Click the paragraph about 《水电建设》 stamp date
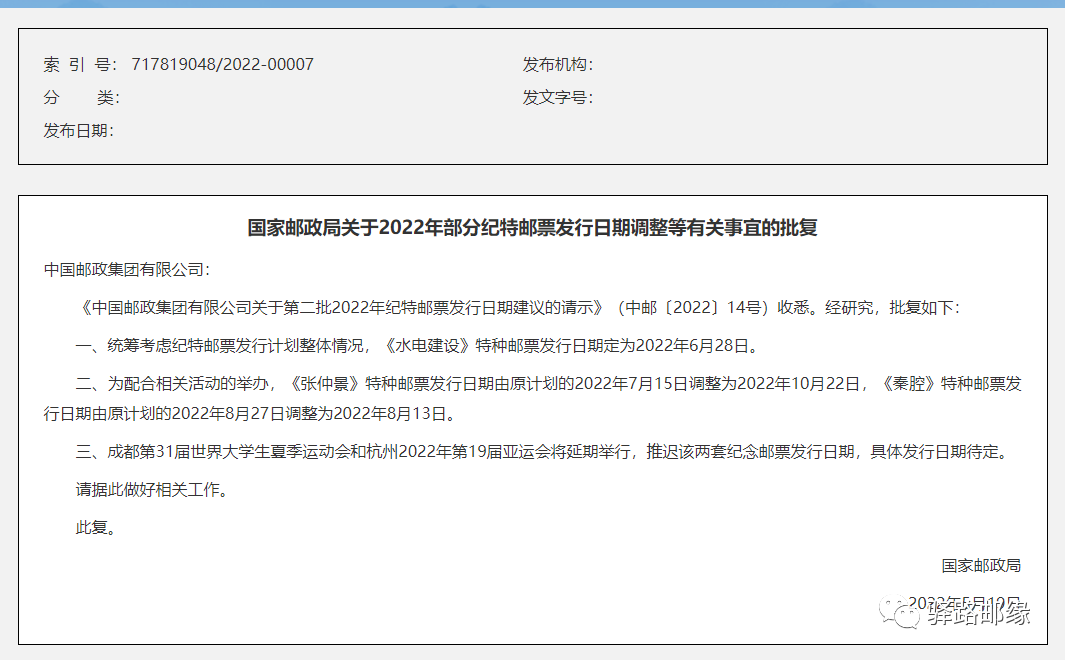The height and width of the screenshot is (660, 1065). tap(417, 346)
